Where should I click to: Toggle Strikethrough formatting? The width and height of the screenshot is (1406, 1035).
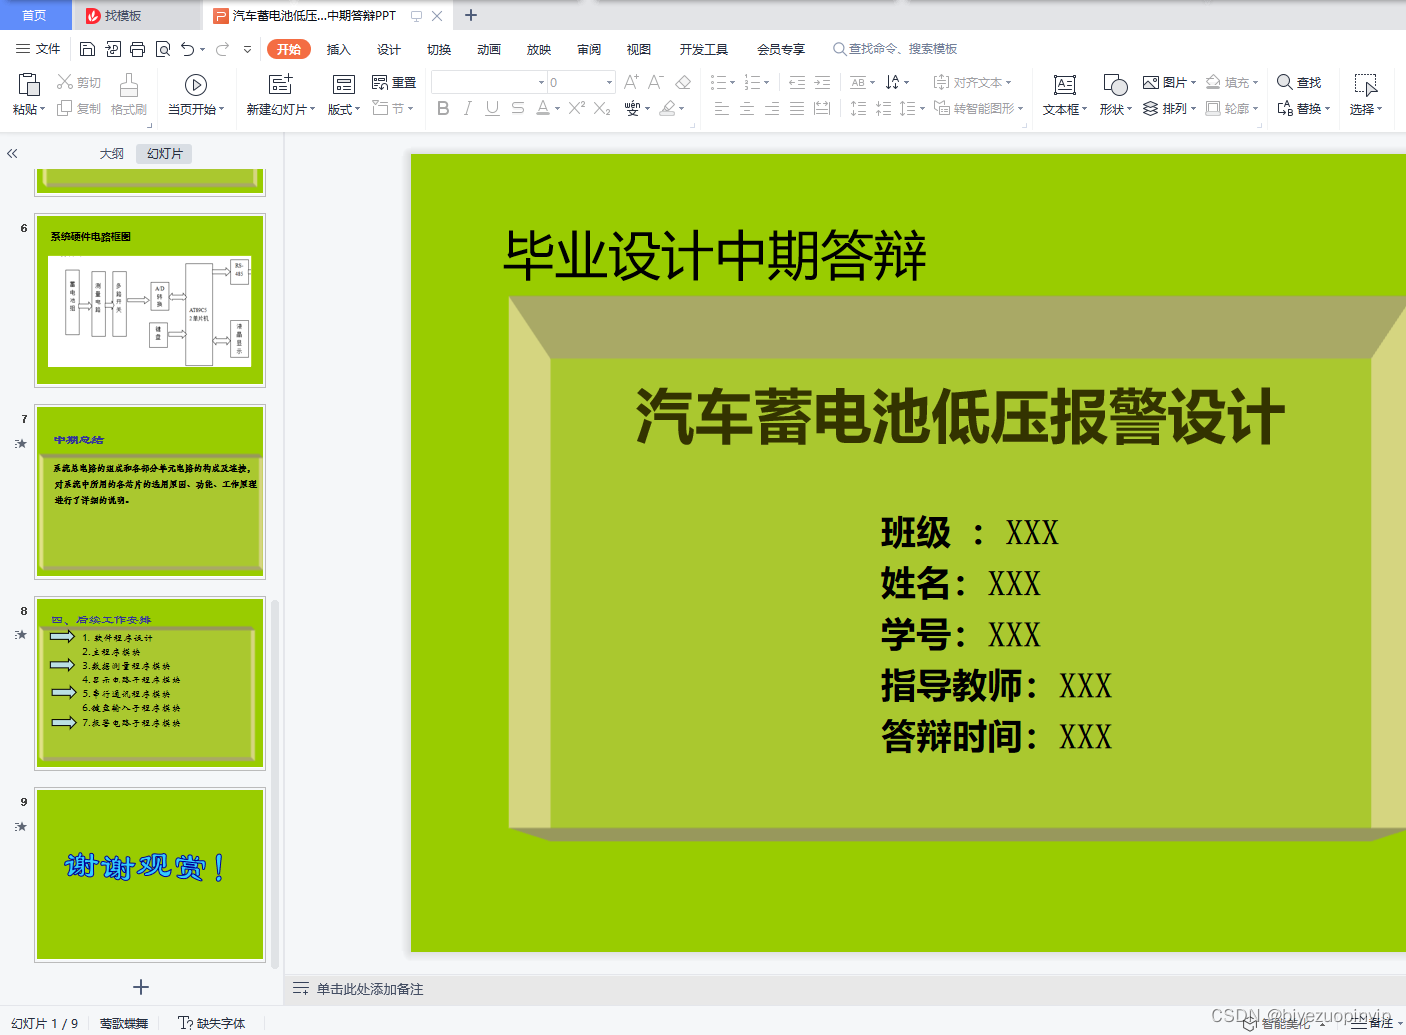coord(517,108)
